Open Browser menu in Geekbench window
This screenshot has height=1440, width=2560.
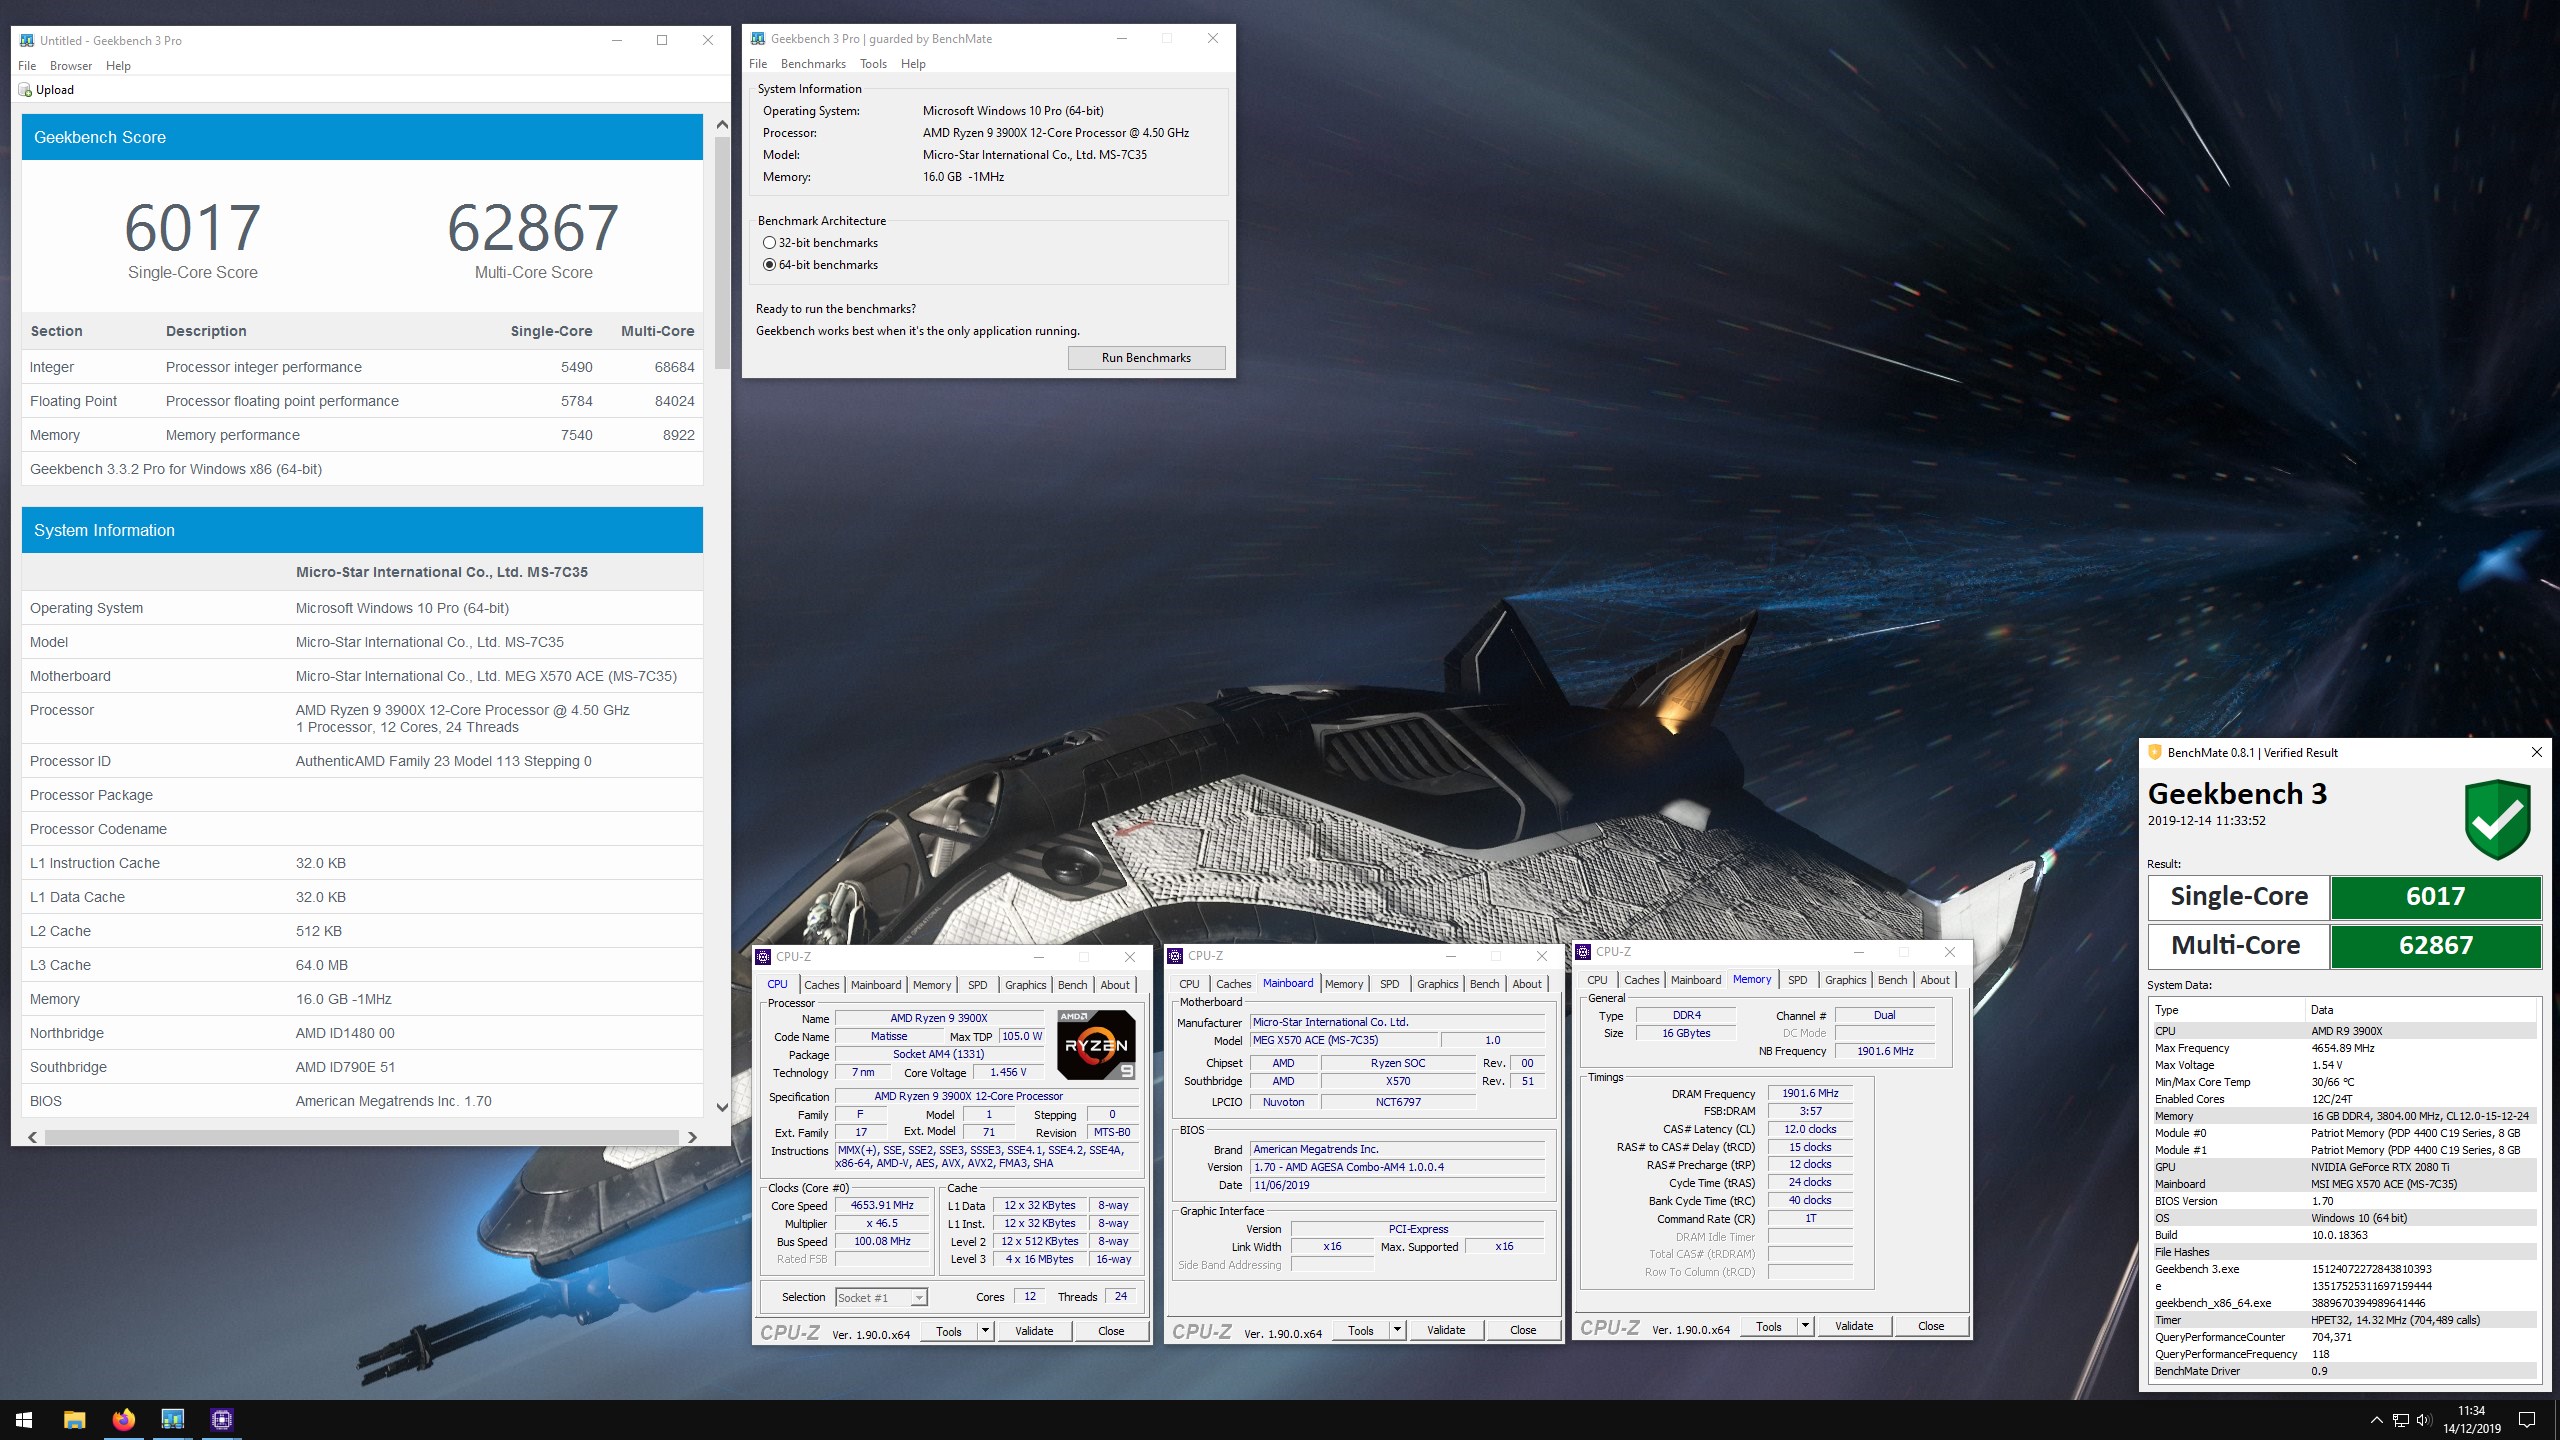click(71, 66)
